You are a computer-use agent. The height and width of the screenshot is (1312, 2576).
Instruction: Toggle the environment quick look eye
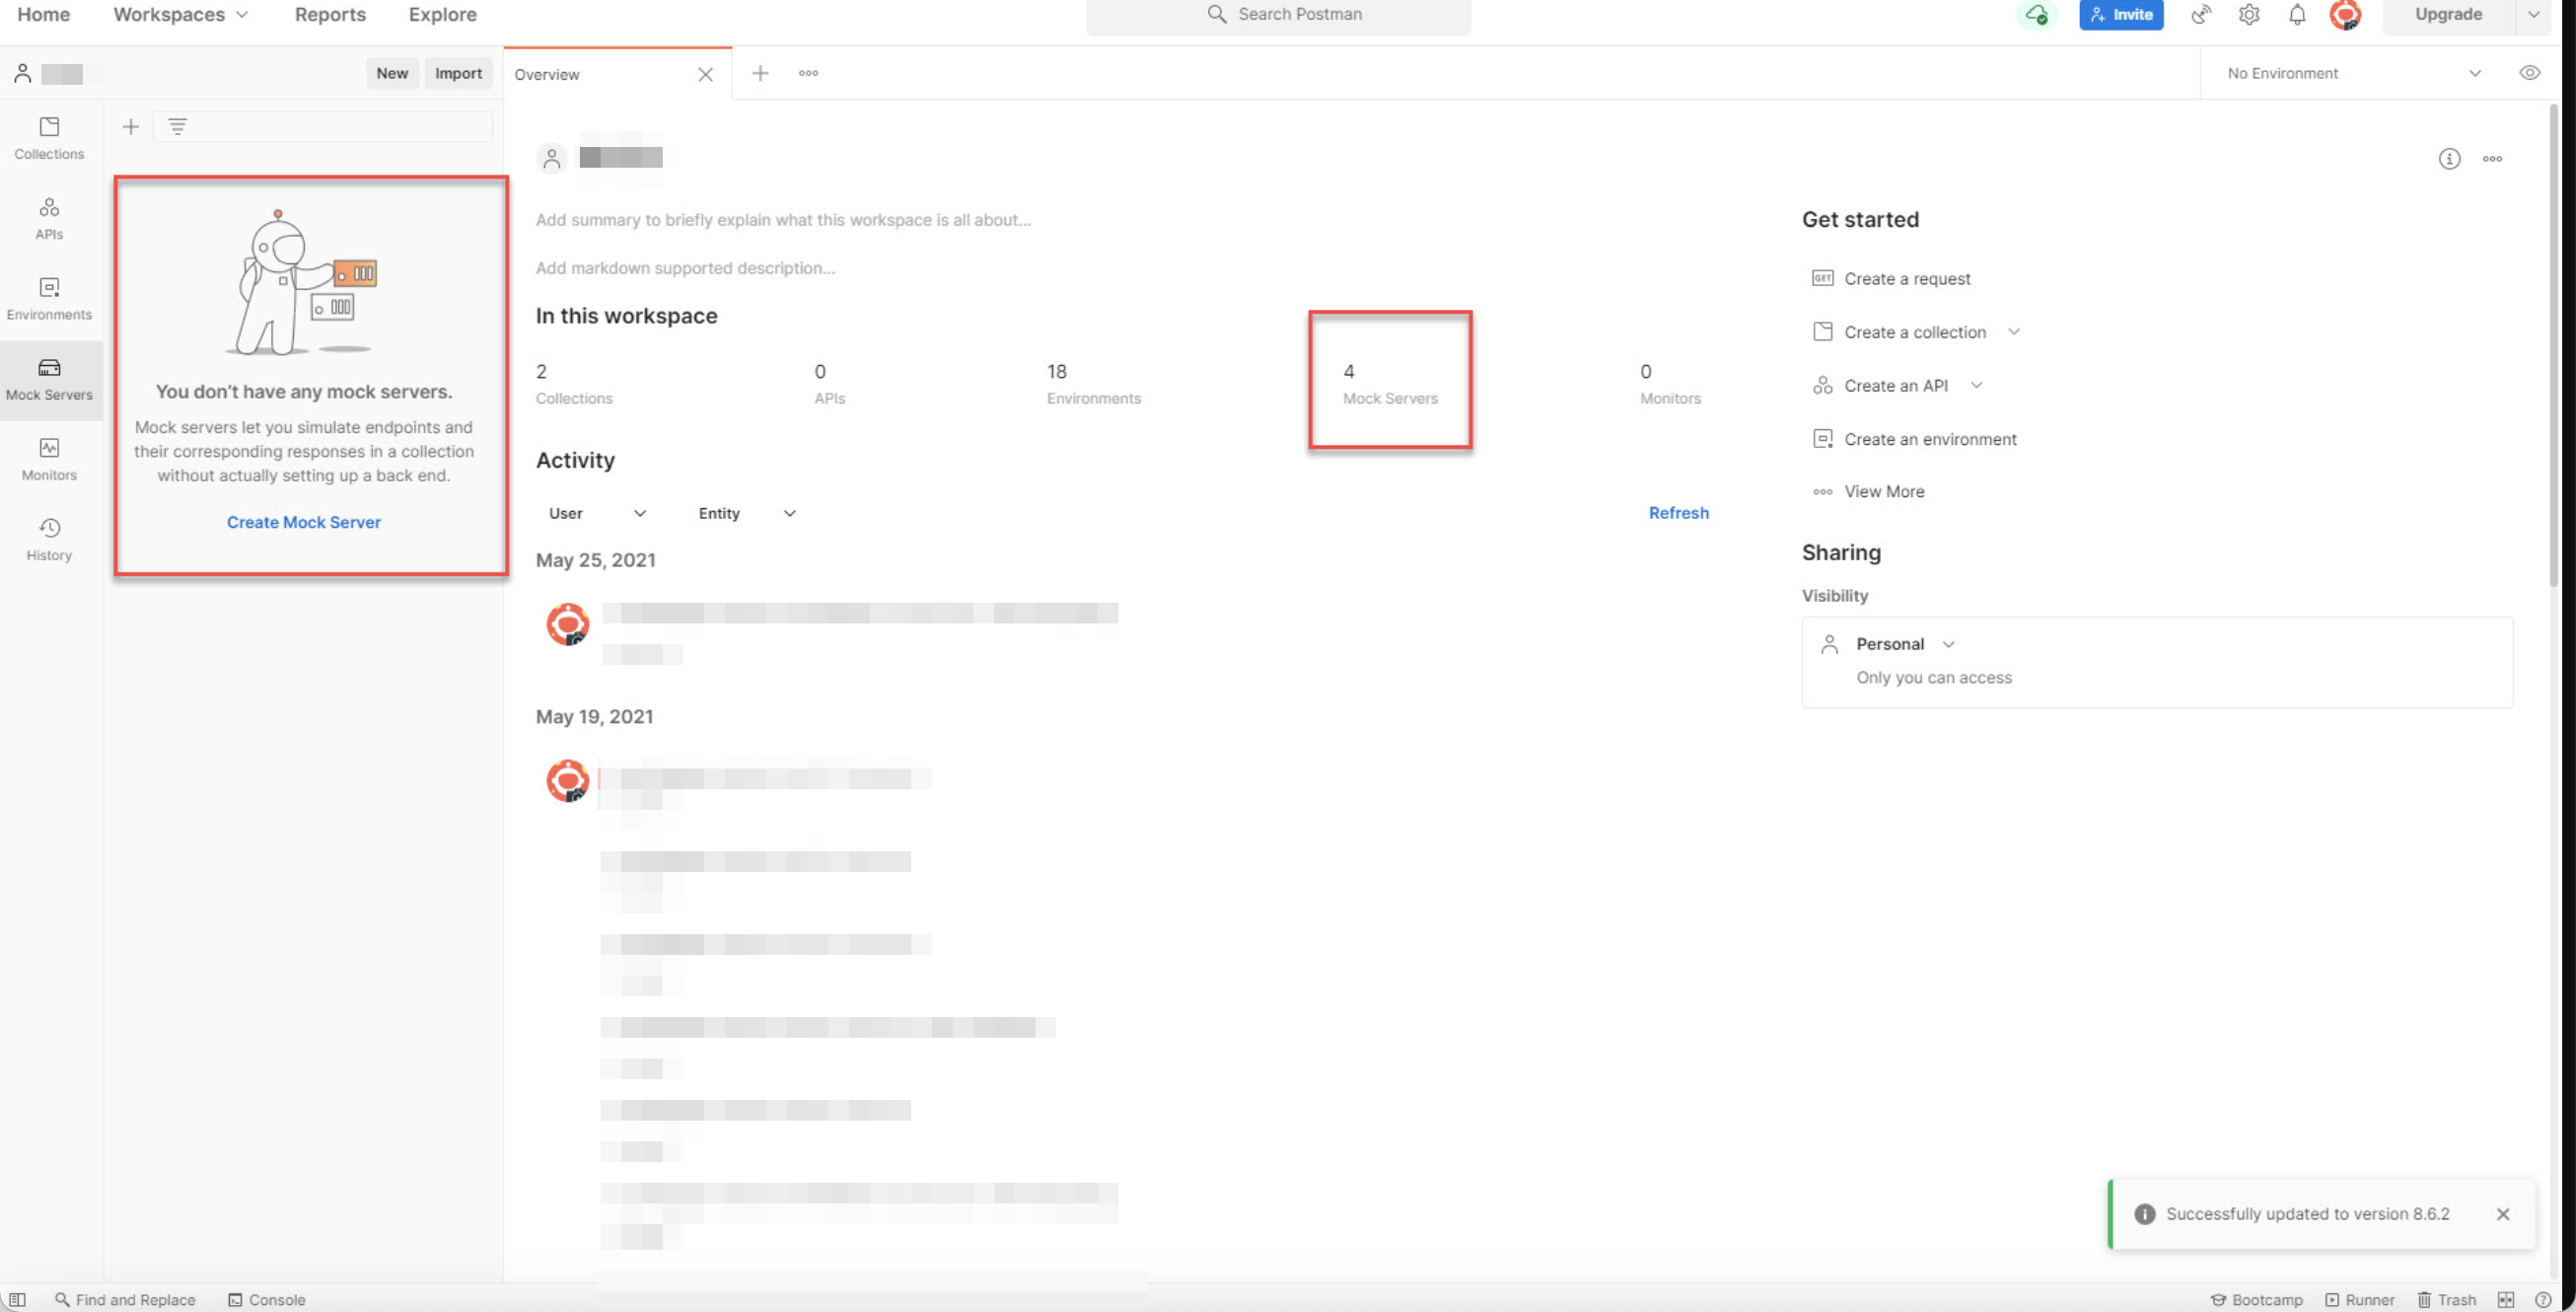pyautogui.click(x=2530, y=72)
